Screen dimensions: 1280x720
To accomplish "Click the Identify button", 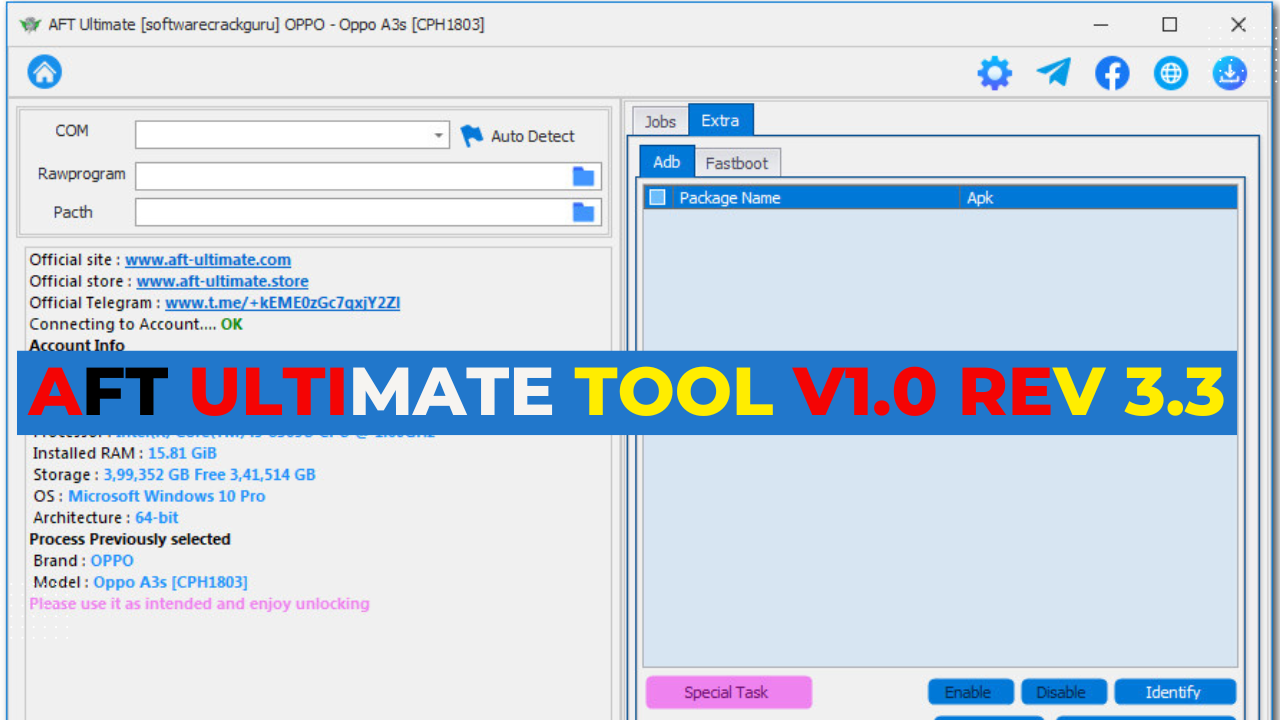I will [x=1173, y=692].
